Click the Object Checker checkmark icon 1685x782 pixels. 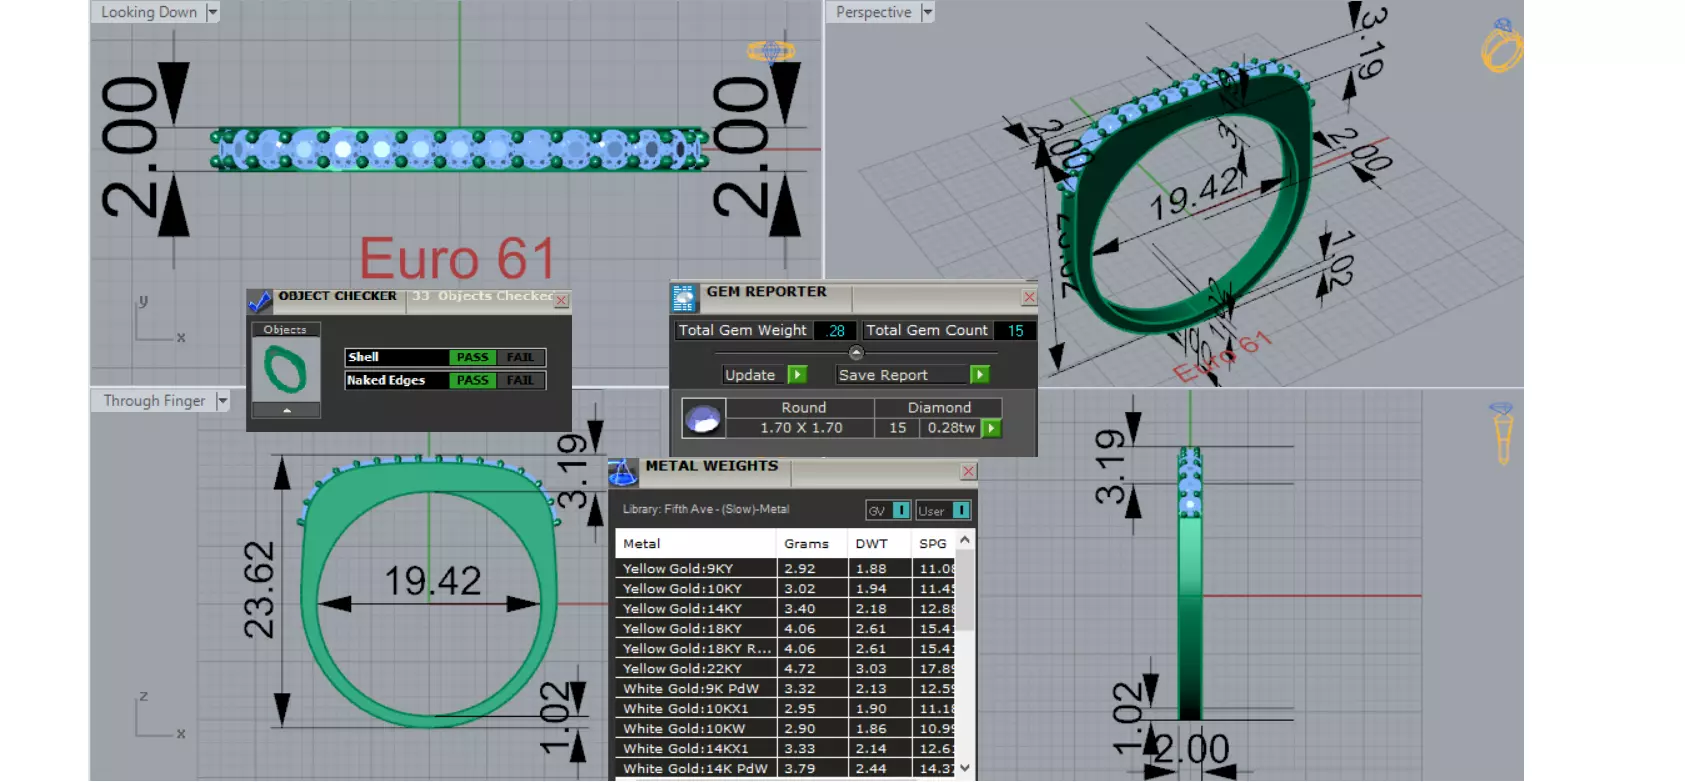pyautogui.click(x=260, y=301)
